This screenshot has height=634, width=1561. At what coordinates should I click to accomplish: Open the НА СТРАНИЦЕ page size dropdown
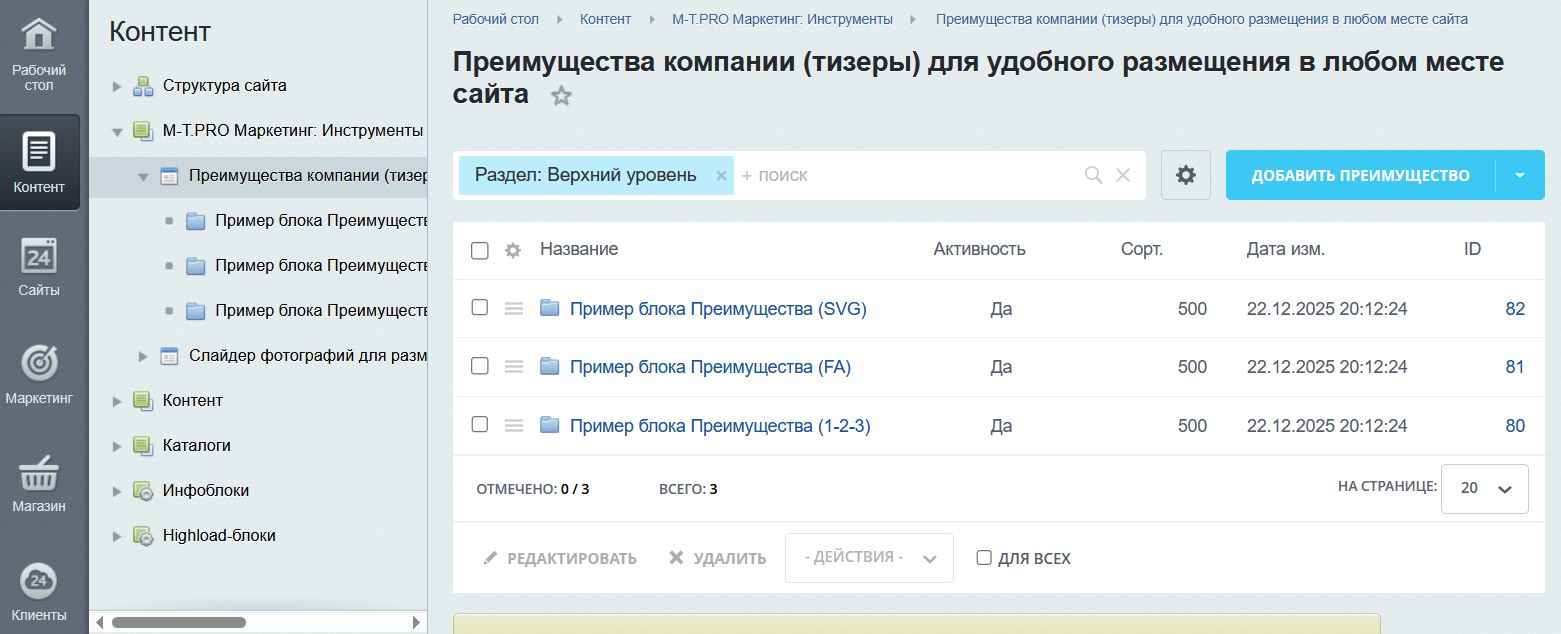pos(1484,488)
